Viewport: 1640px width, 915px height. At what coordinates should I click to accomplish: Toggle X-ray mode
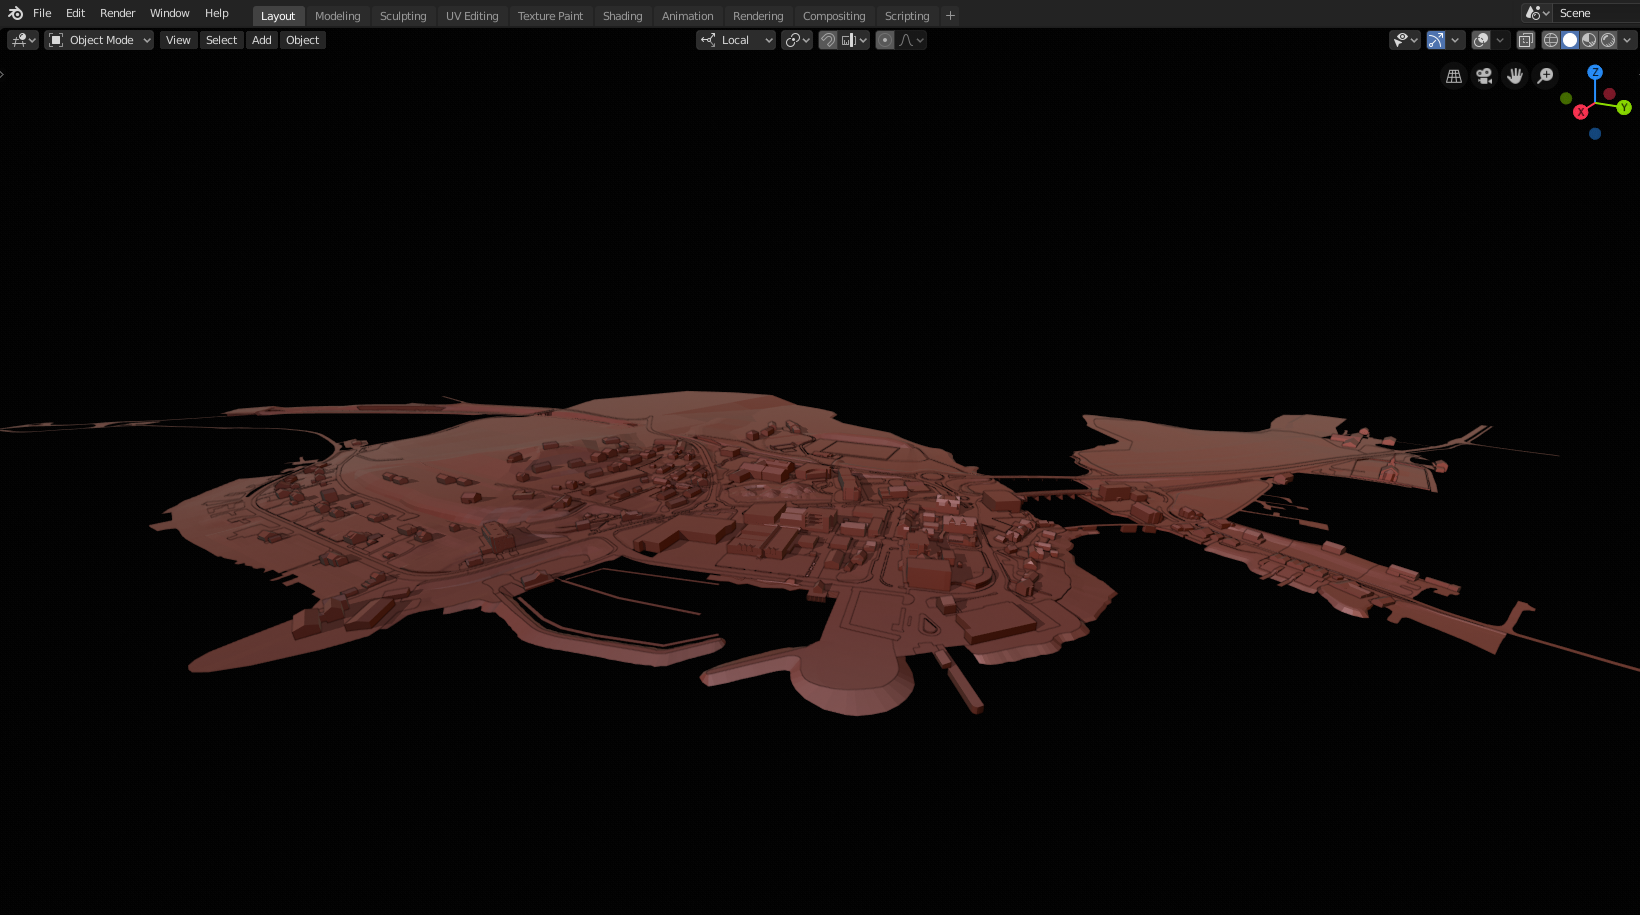pos(1526,40)
